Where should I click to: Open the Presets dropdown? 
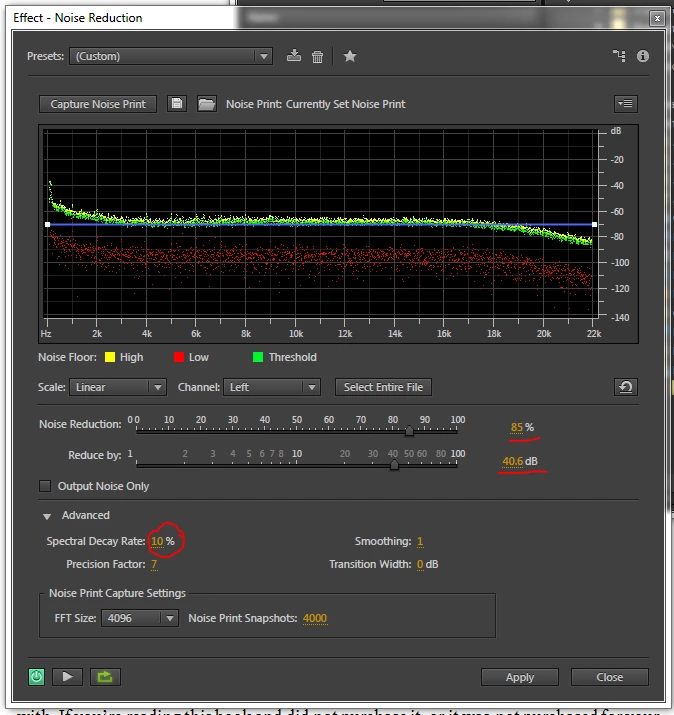click(x=171, y=56)
